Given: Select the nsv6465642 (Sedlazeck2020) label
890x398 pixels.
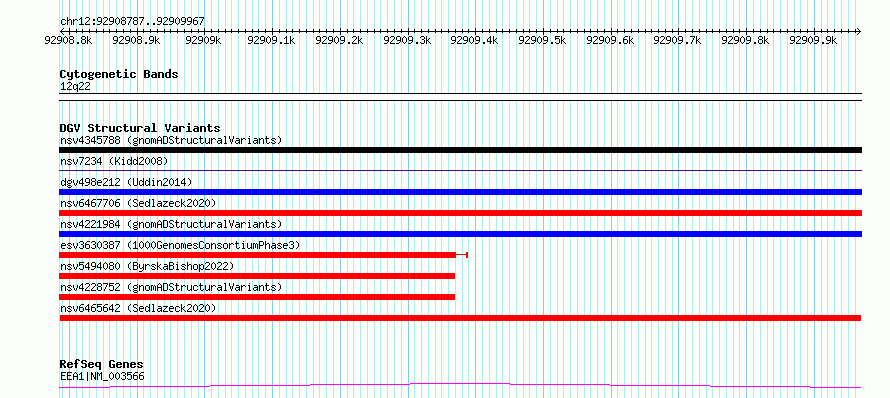Looking at the screenshot, I should [x=138, y=308].
